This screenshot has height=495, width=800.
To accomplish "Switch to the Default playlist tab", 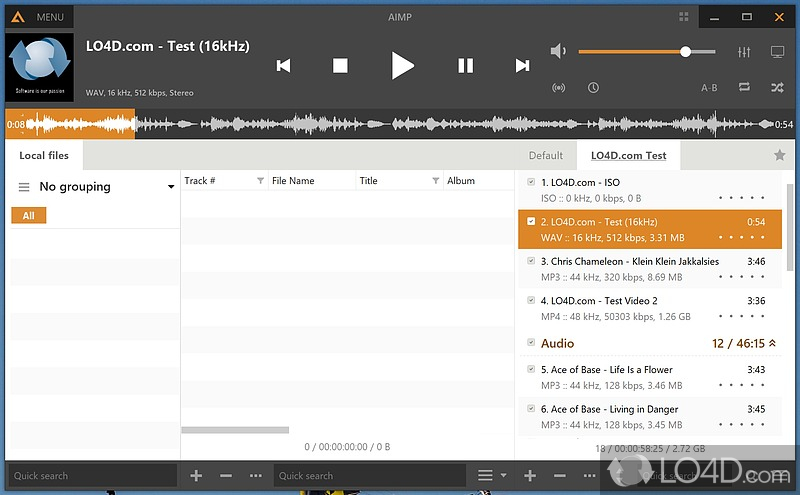I will (545, 156).
